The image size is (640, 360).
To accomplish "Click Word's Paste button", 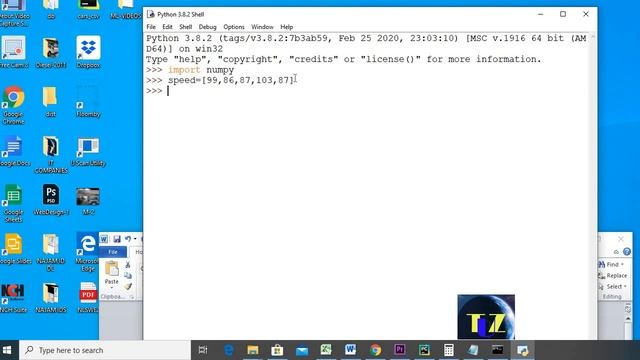I will click(111, 274).
